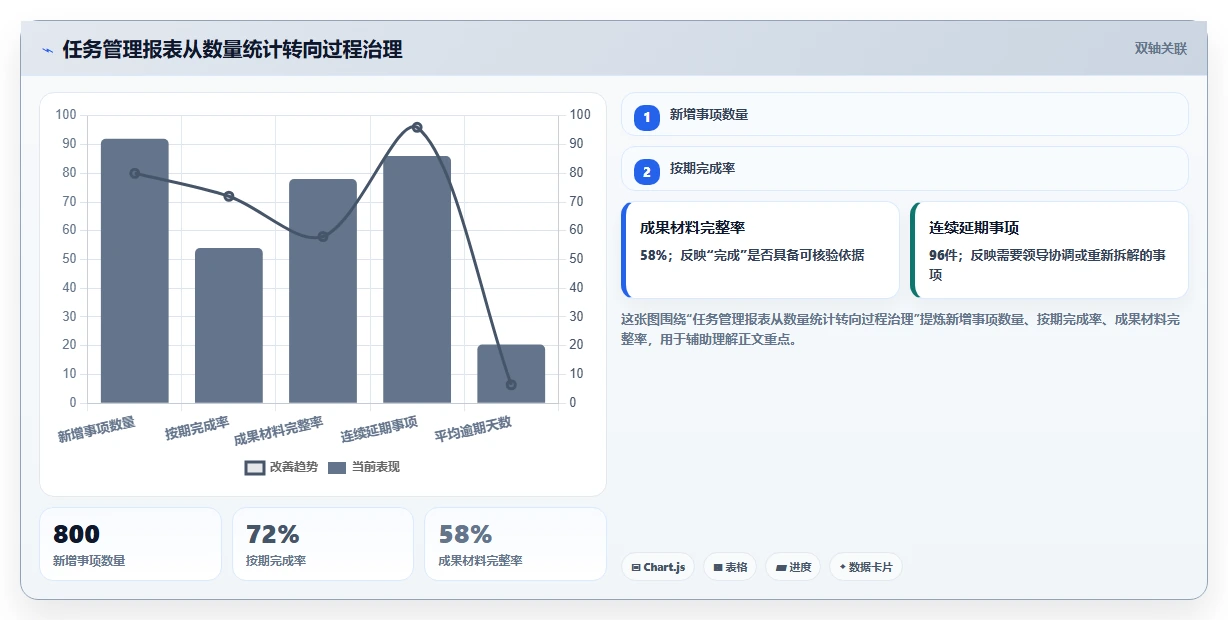Open the 连续延期事项 card
This screenshot has width=1228, height=620.
click(1049, 250)
